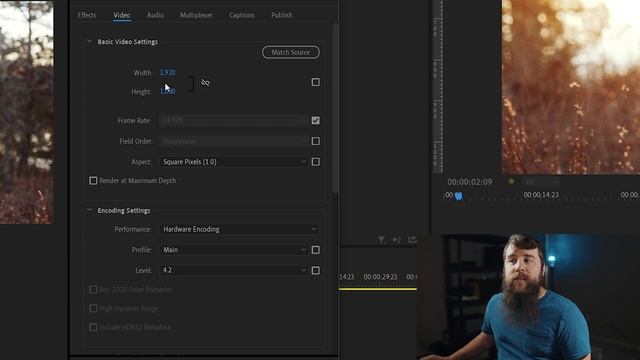This screenshot has height=360, width=640.
Task: Check the High Dynamic Range checkbox
Action: [x=93, y=308]
